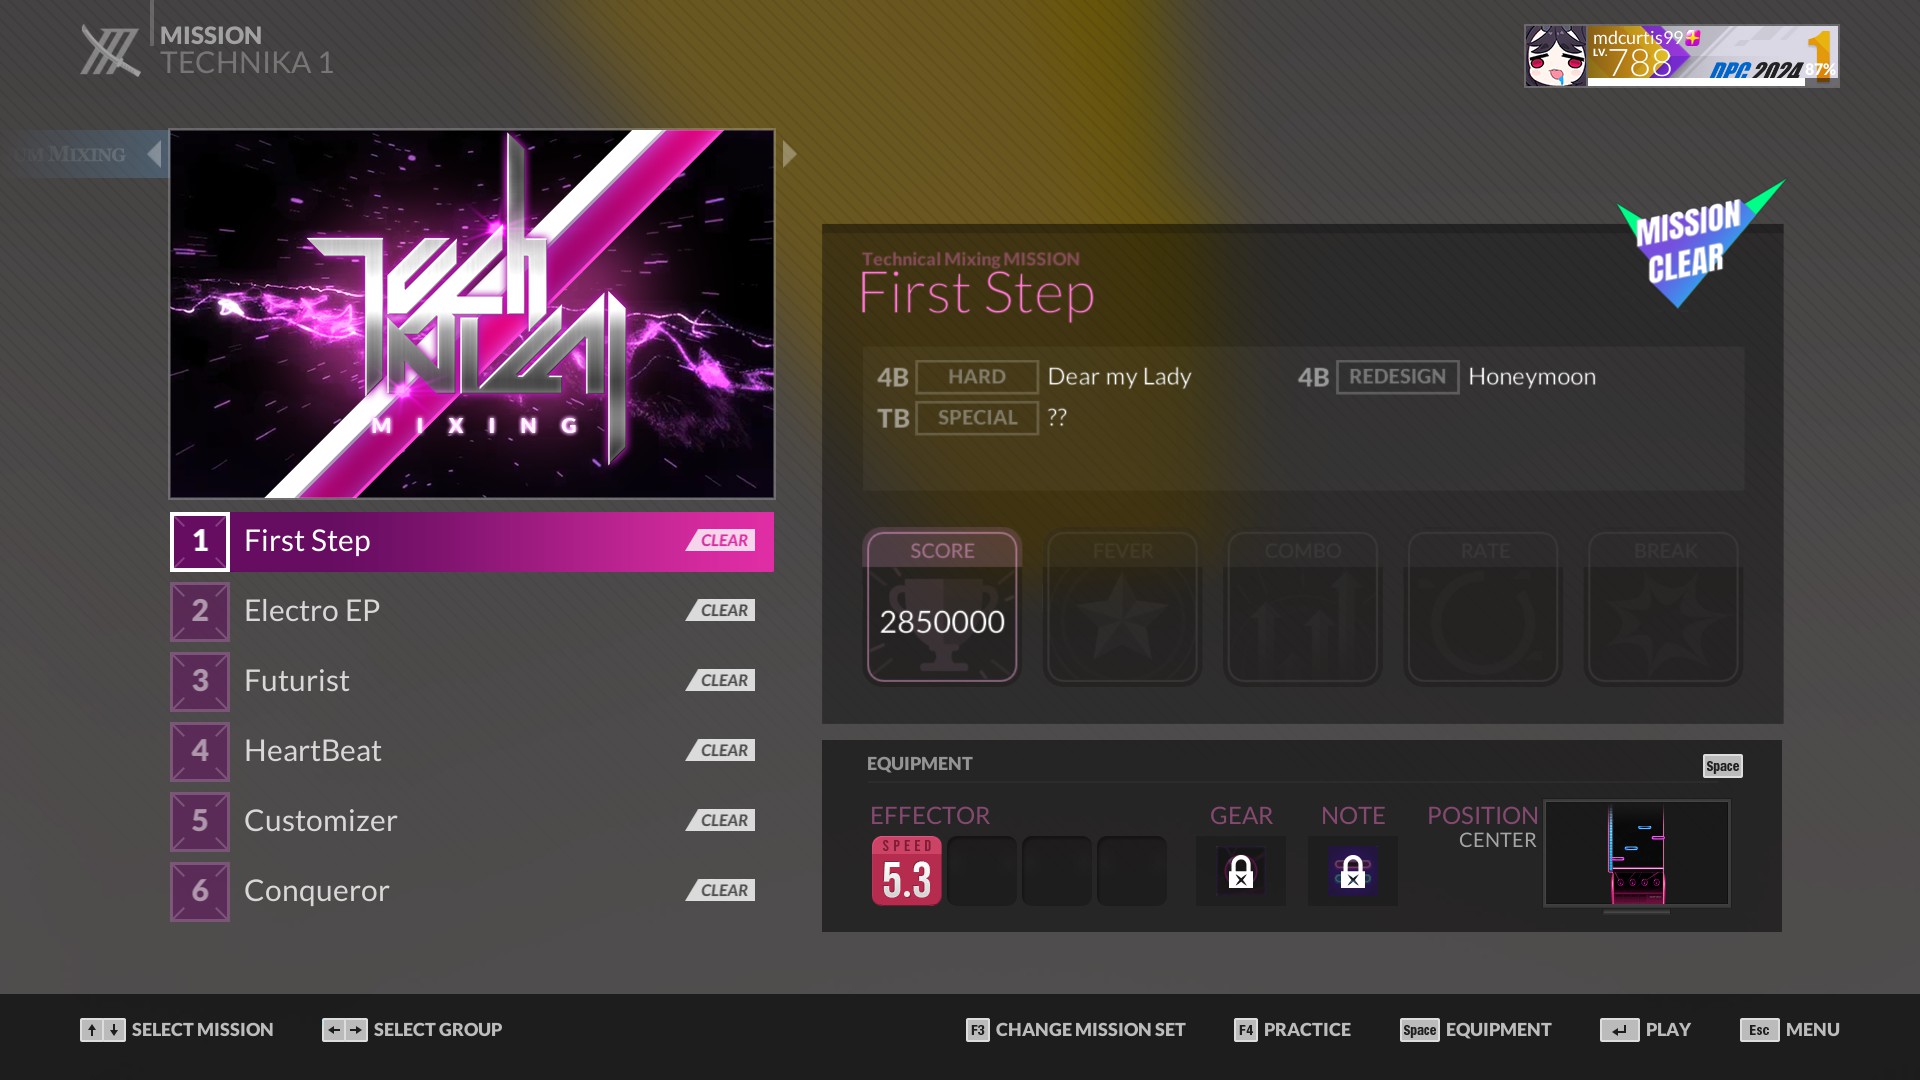Click the gear position preview thumbnail
The width and height of the screenshot is (1920, 1080).
point(1637,853)
